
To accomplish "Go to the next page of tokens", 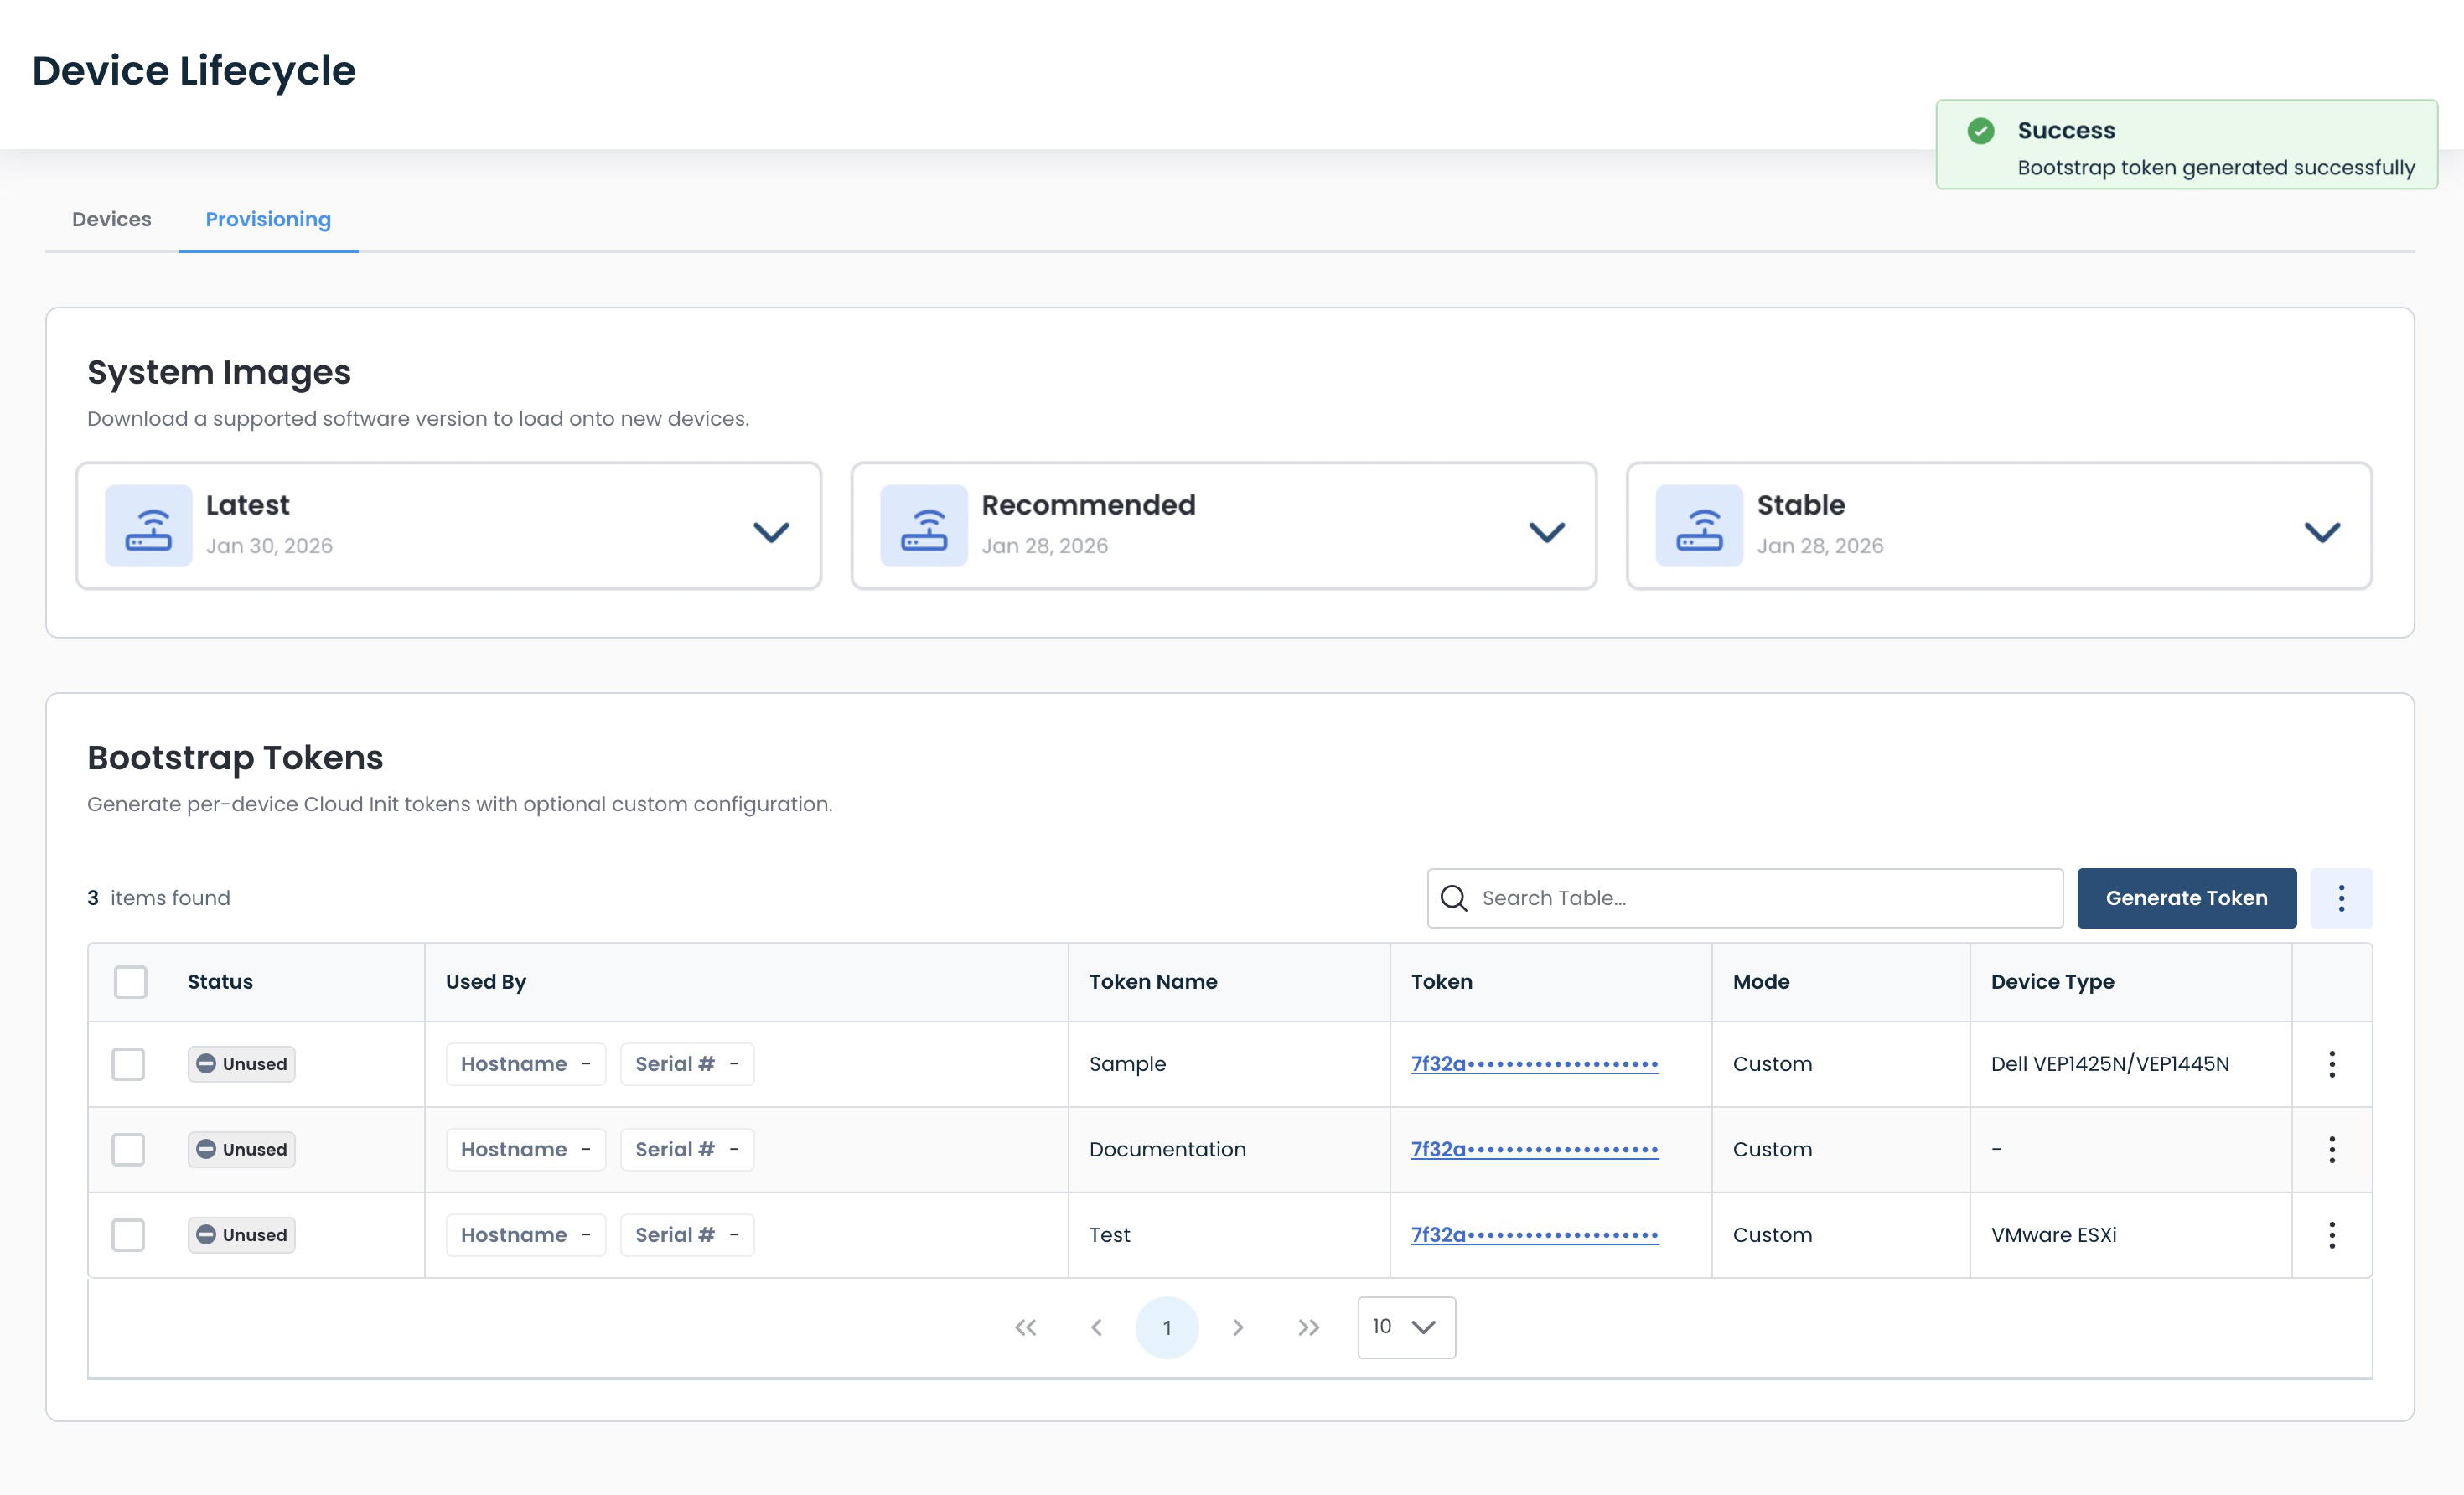I will click(1238, 1327).
